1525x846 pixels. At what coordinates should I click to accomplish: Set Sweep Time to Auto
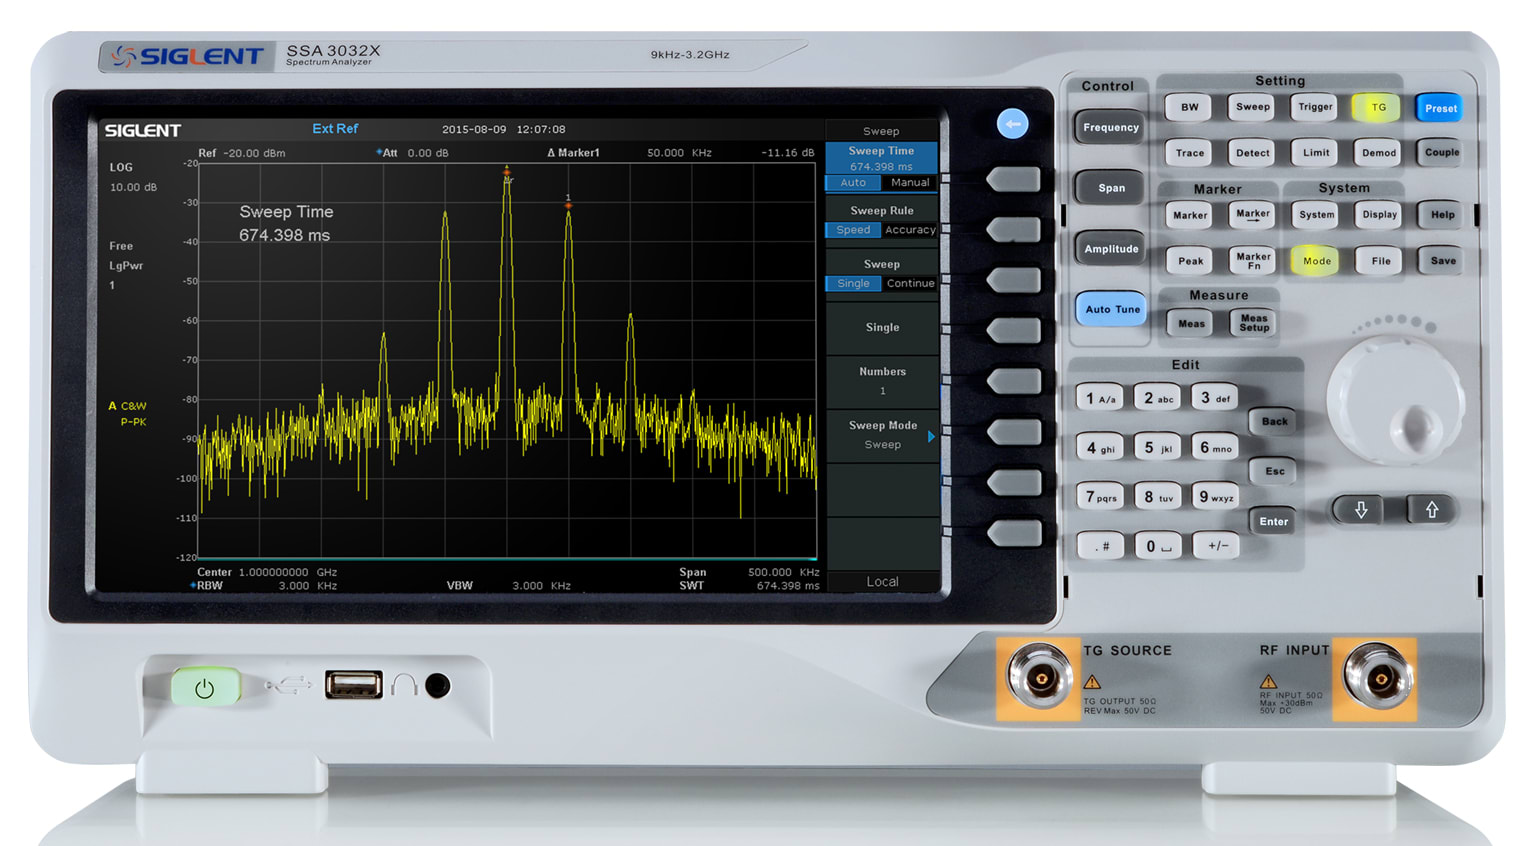click(x=853, y=183)
